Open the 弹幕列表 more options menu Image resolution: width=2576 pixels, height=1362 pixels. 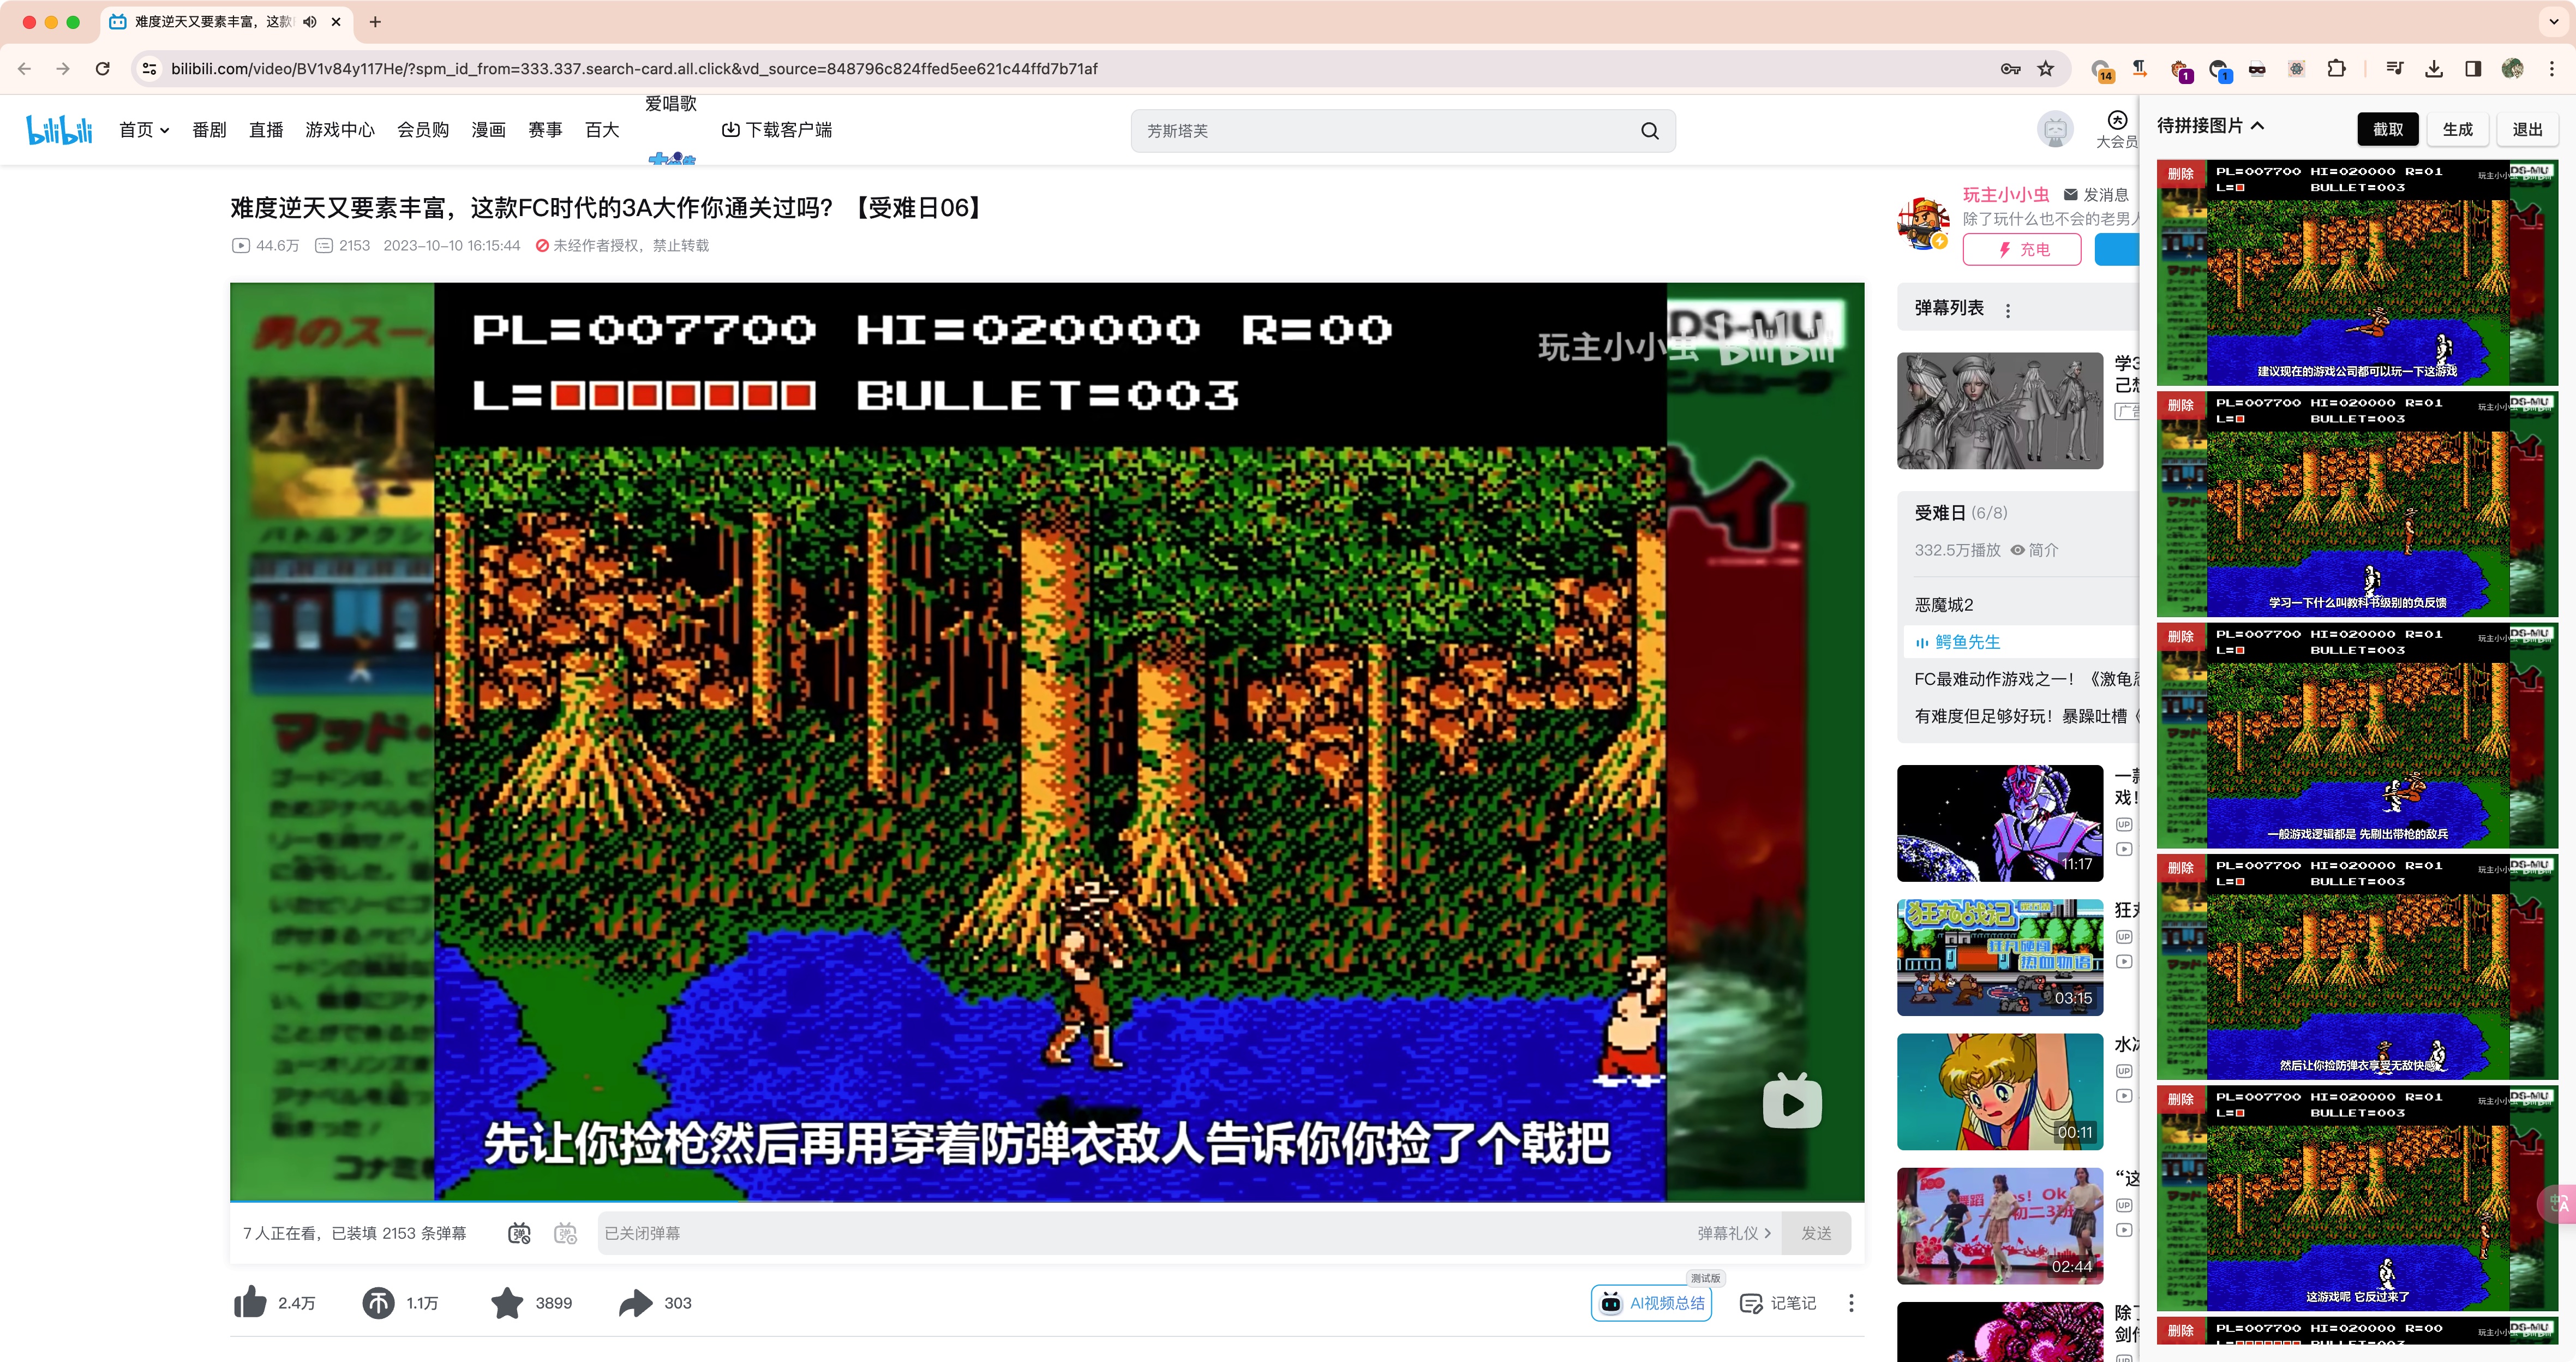pos(2008,310)
